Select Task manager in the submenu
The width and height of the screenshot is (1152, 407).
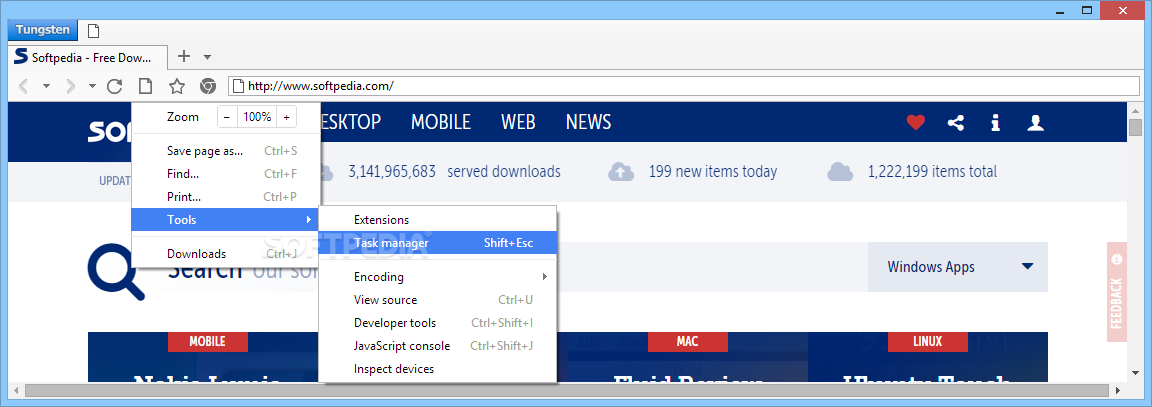coord(438,242)
